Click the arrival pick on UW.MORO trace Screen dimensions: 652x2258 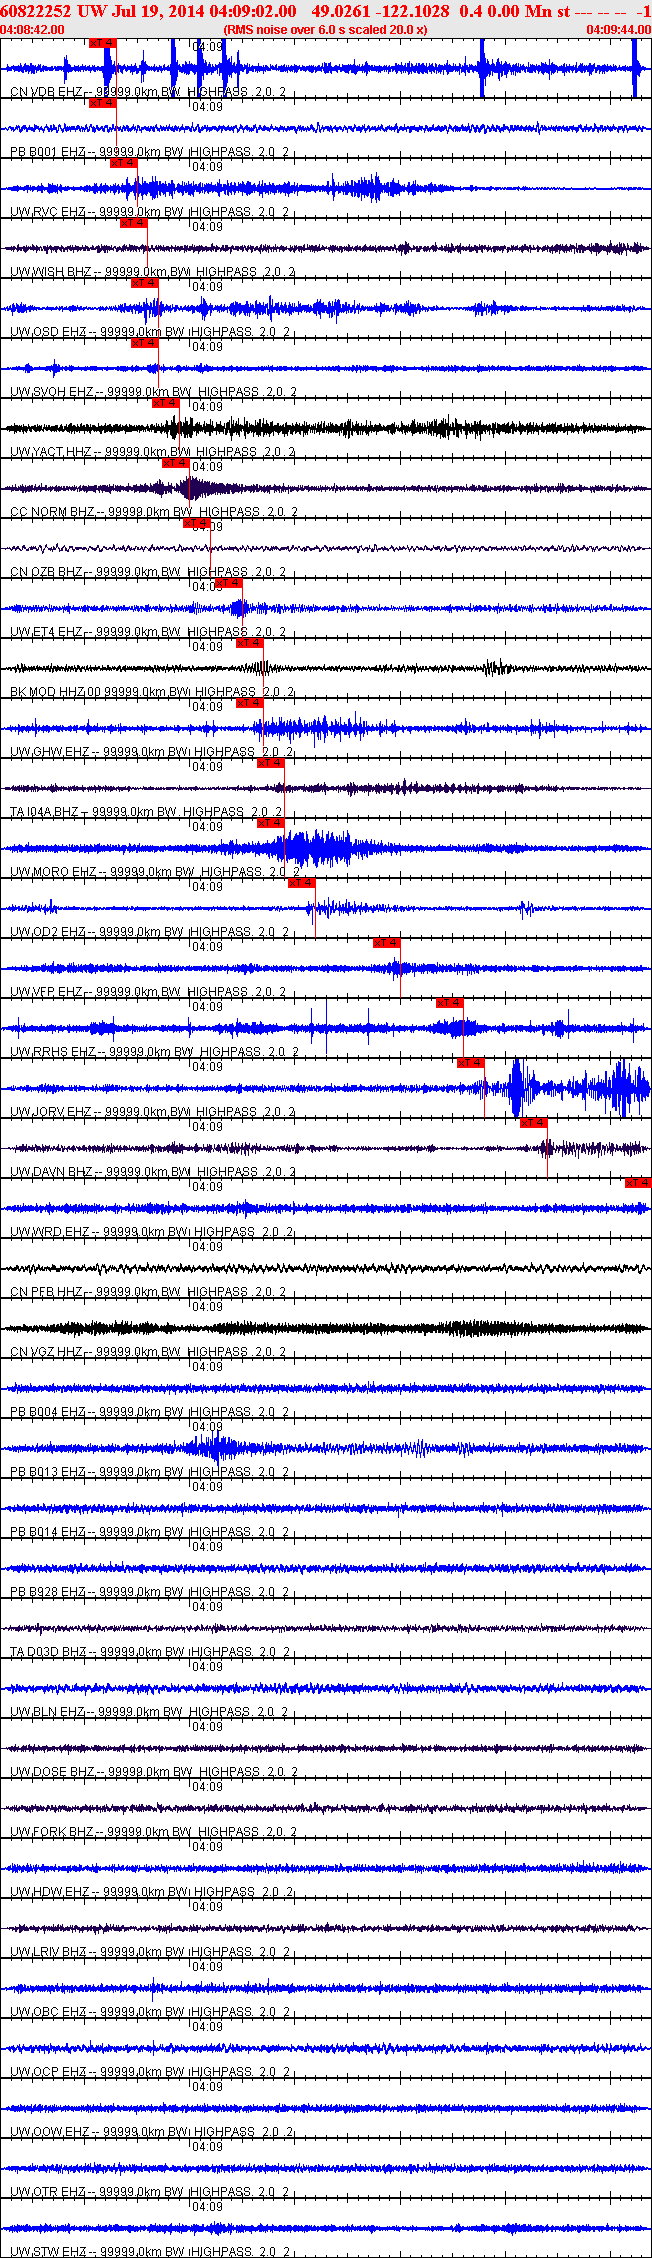(x=271, y=823)
